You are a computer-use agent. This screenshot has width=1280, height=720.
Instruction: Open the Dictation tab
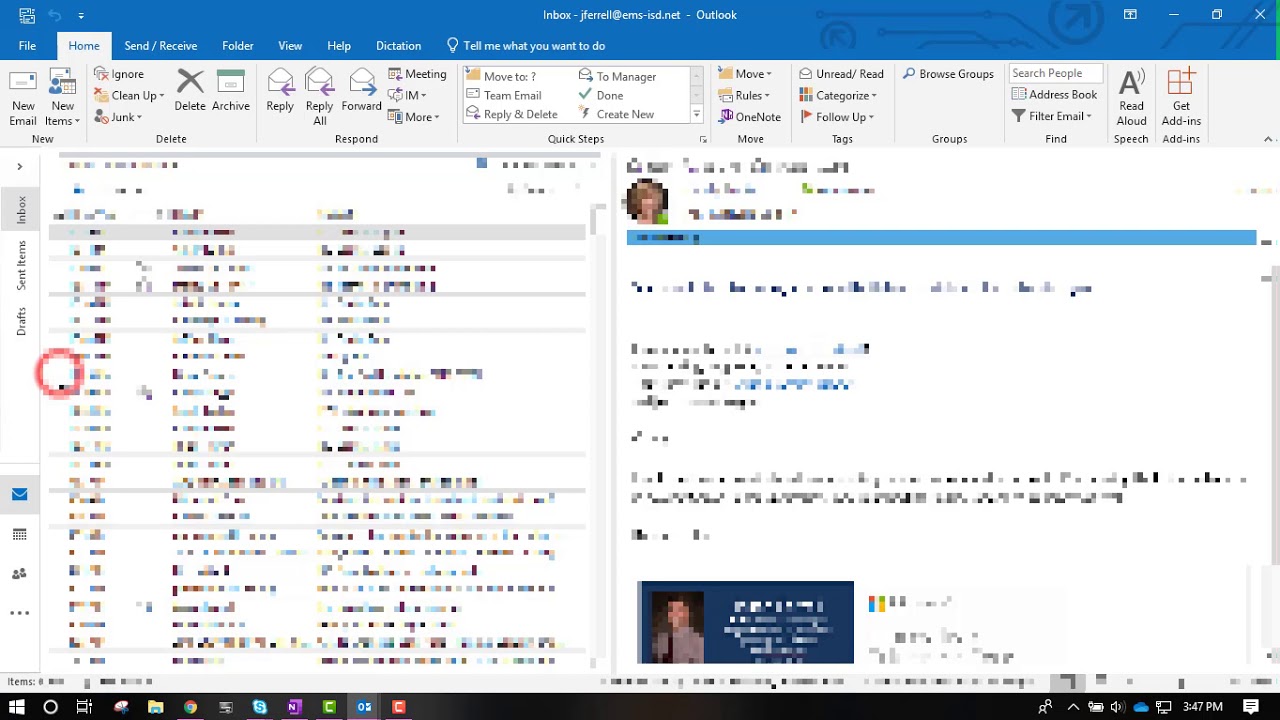coord(398,46)
